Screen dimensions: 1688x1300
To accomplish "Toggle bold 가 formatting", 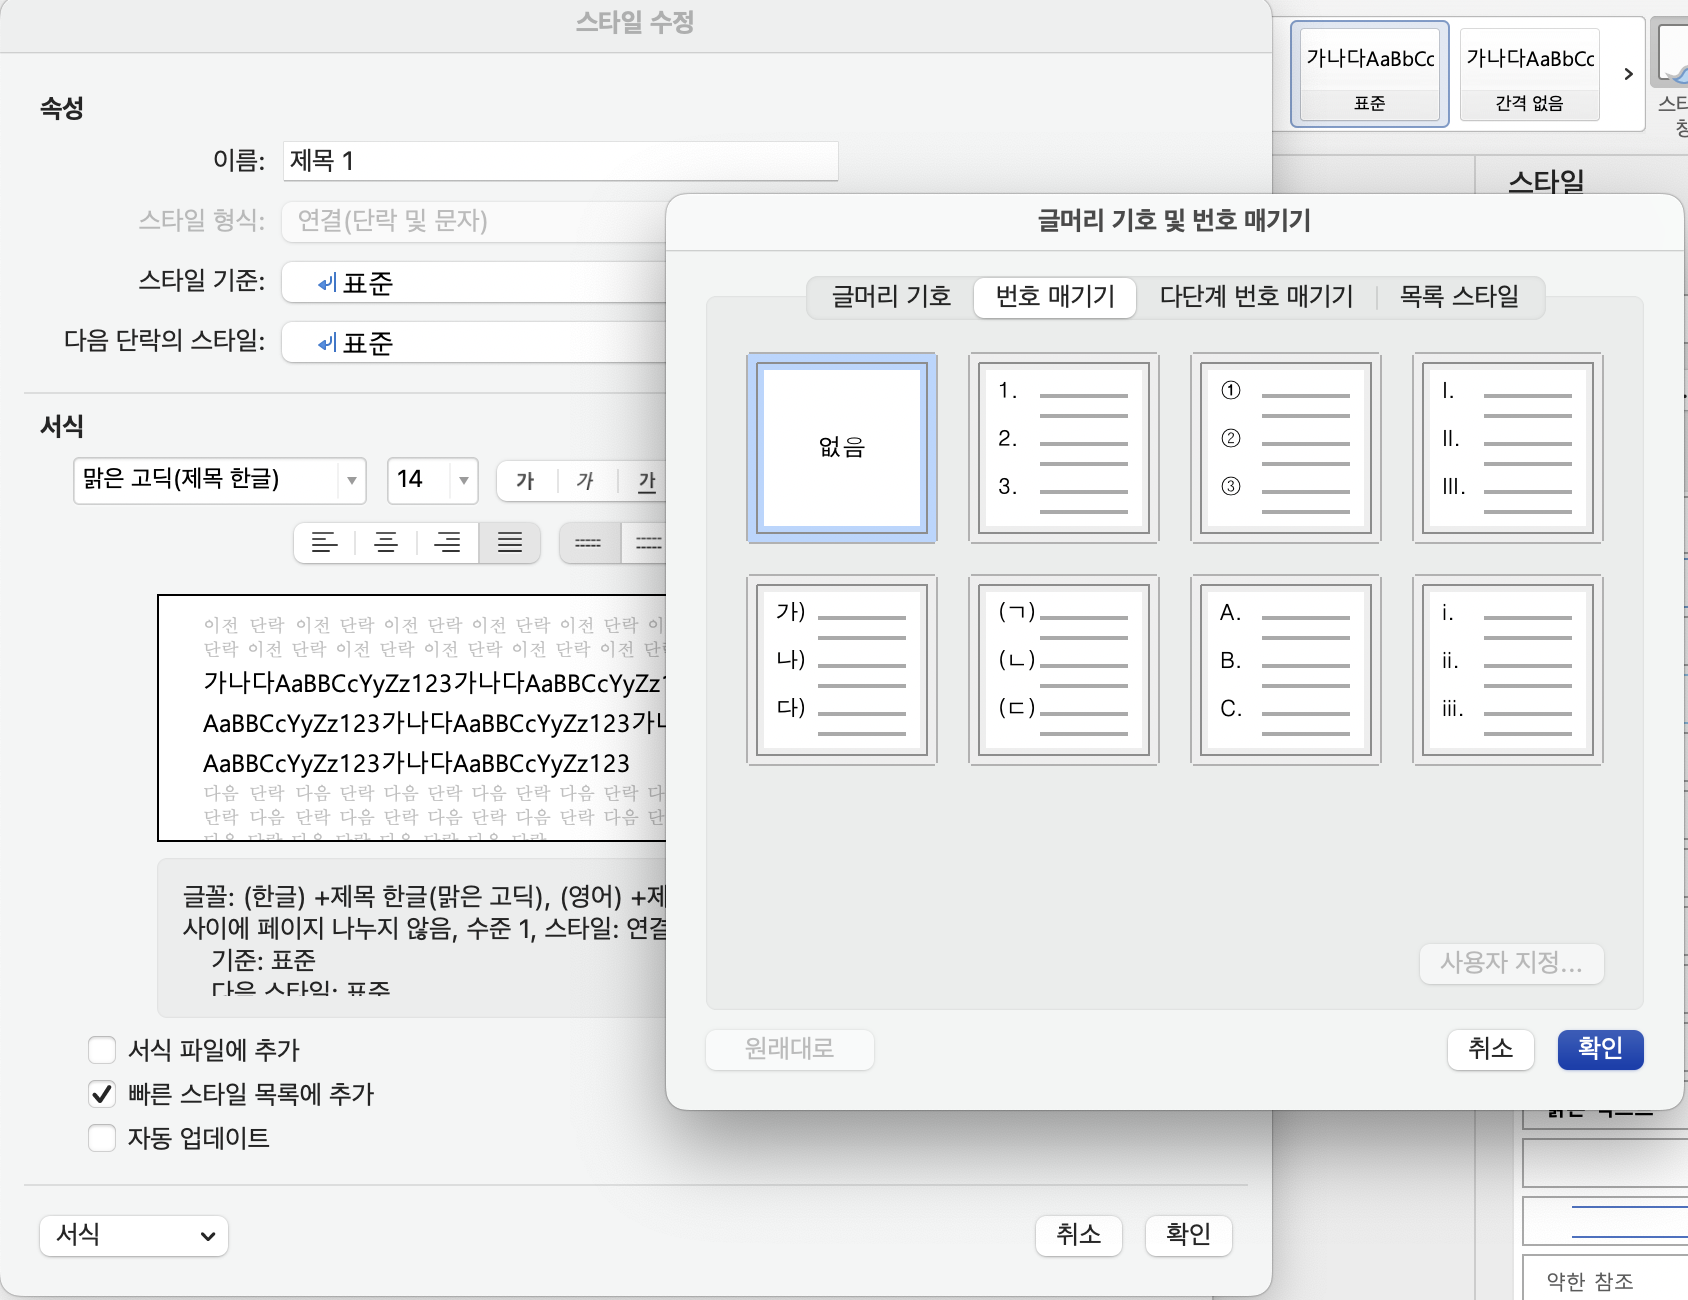I will [x=525, y=481].
